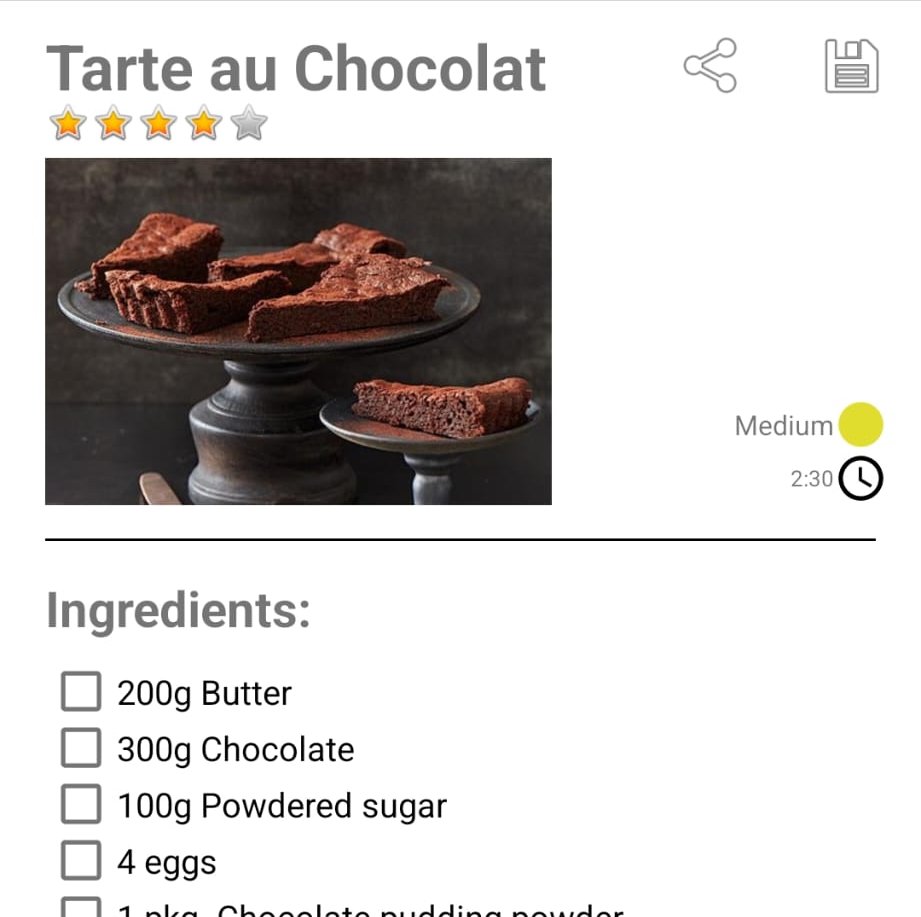Tap the floppy disk save icon
The width and height of the screenshot is (921, 917).
852,66
